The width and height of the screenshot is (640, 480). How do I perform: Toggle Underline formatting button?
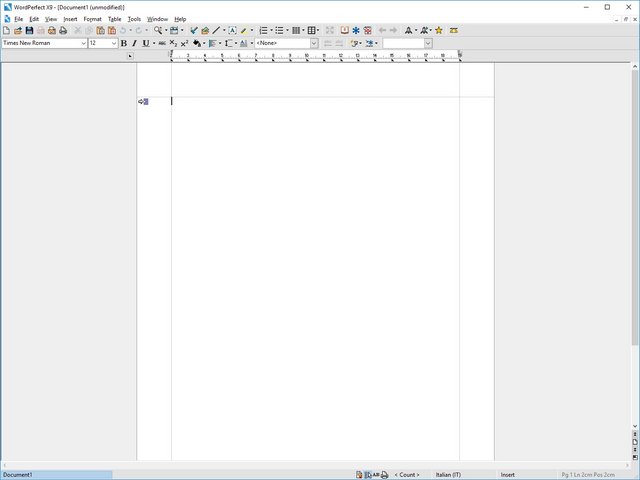[145, 43]
